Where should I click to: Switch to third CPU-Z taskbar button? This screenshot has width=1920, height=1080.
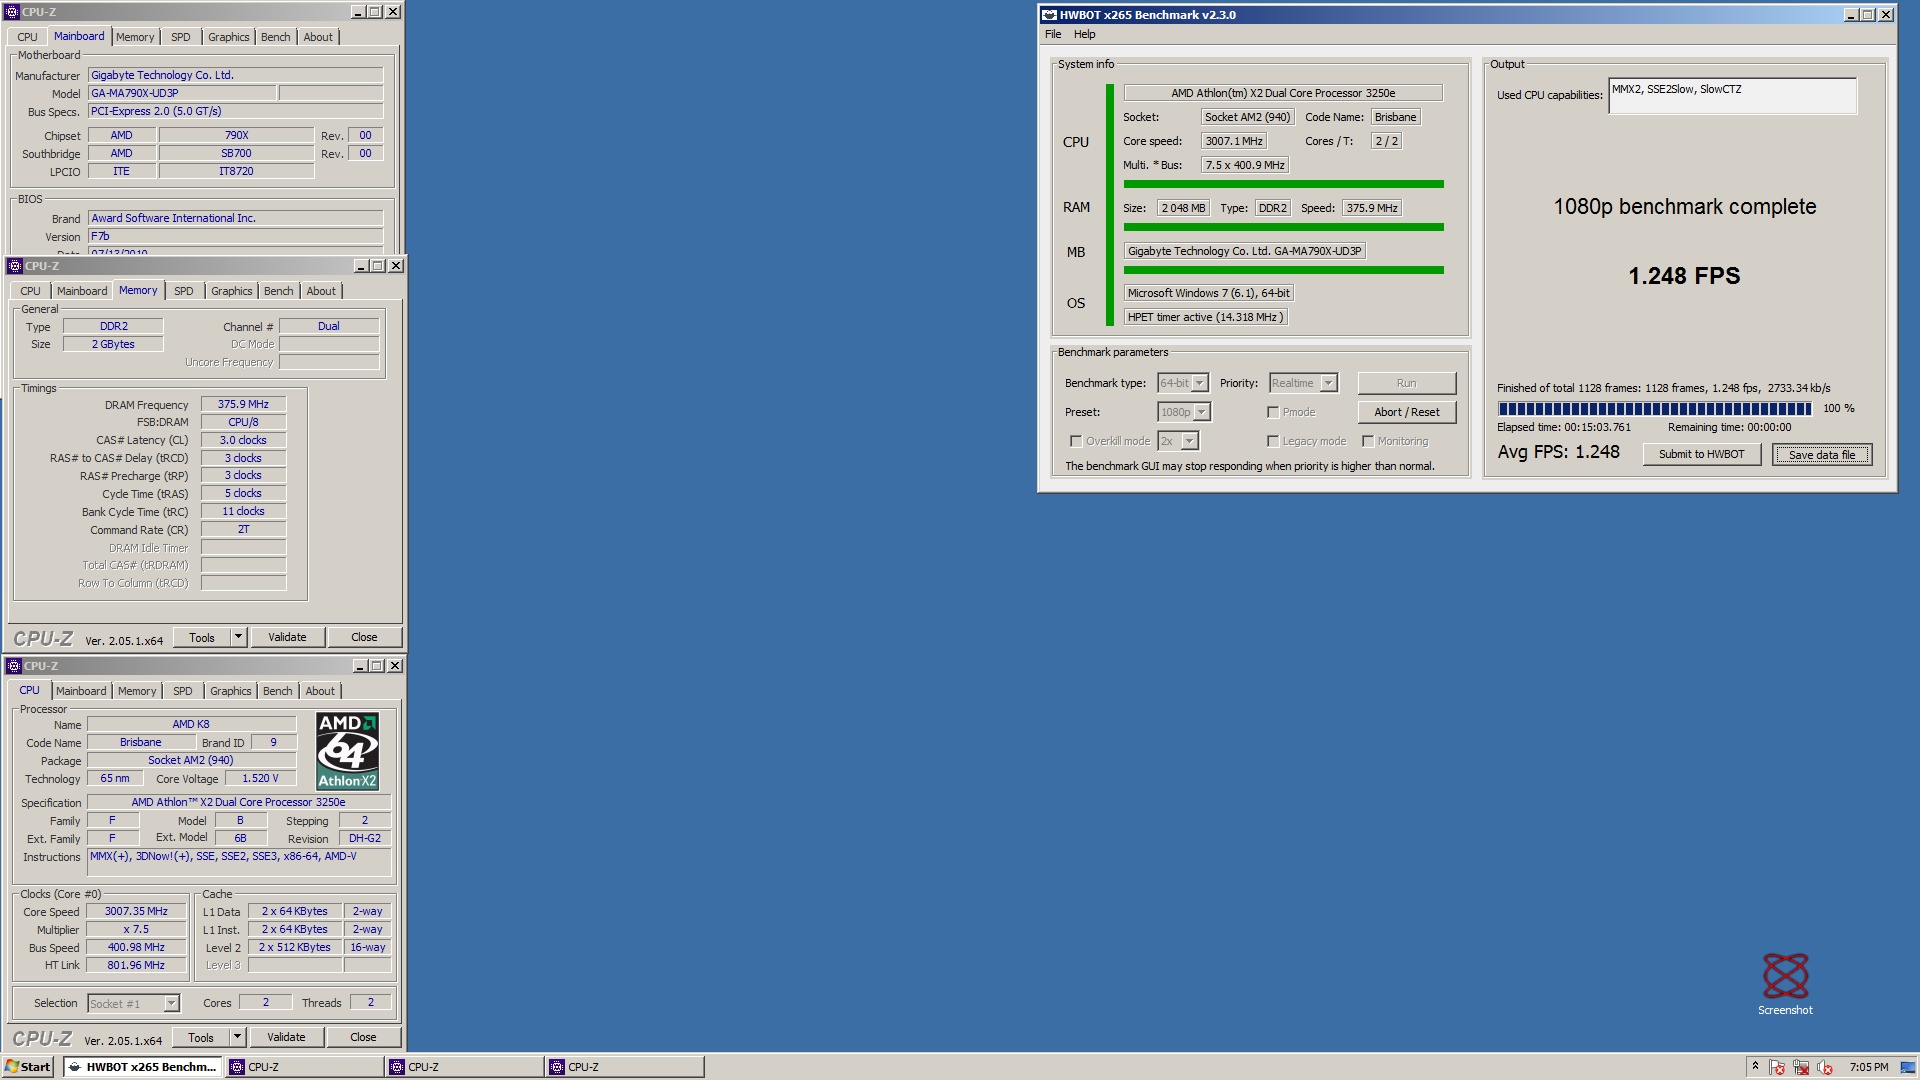624,1067
